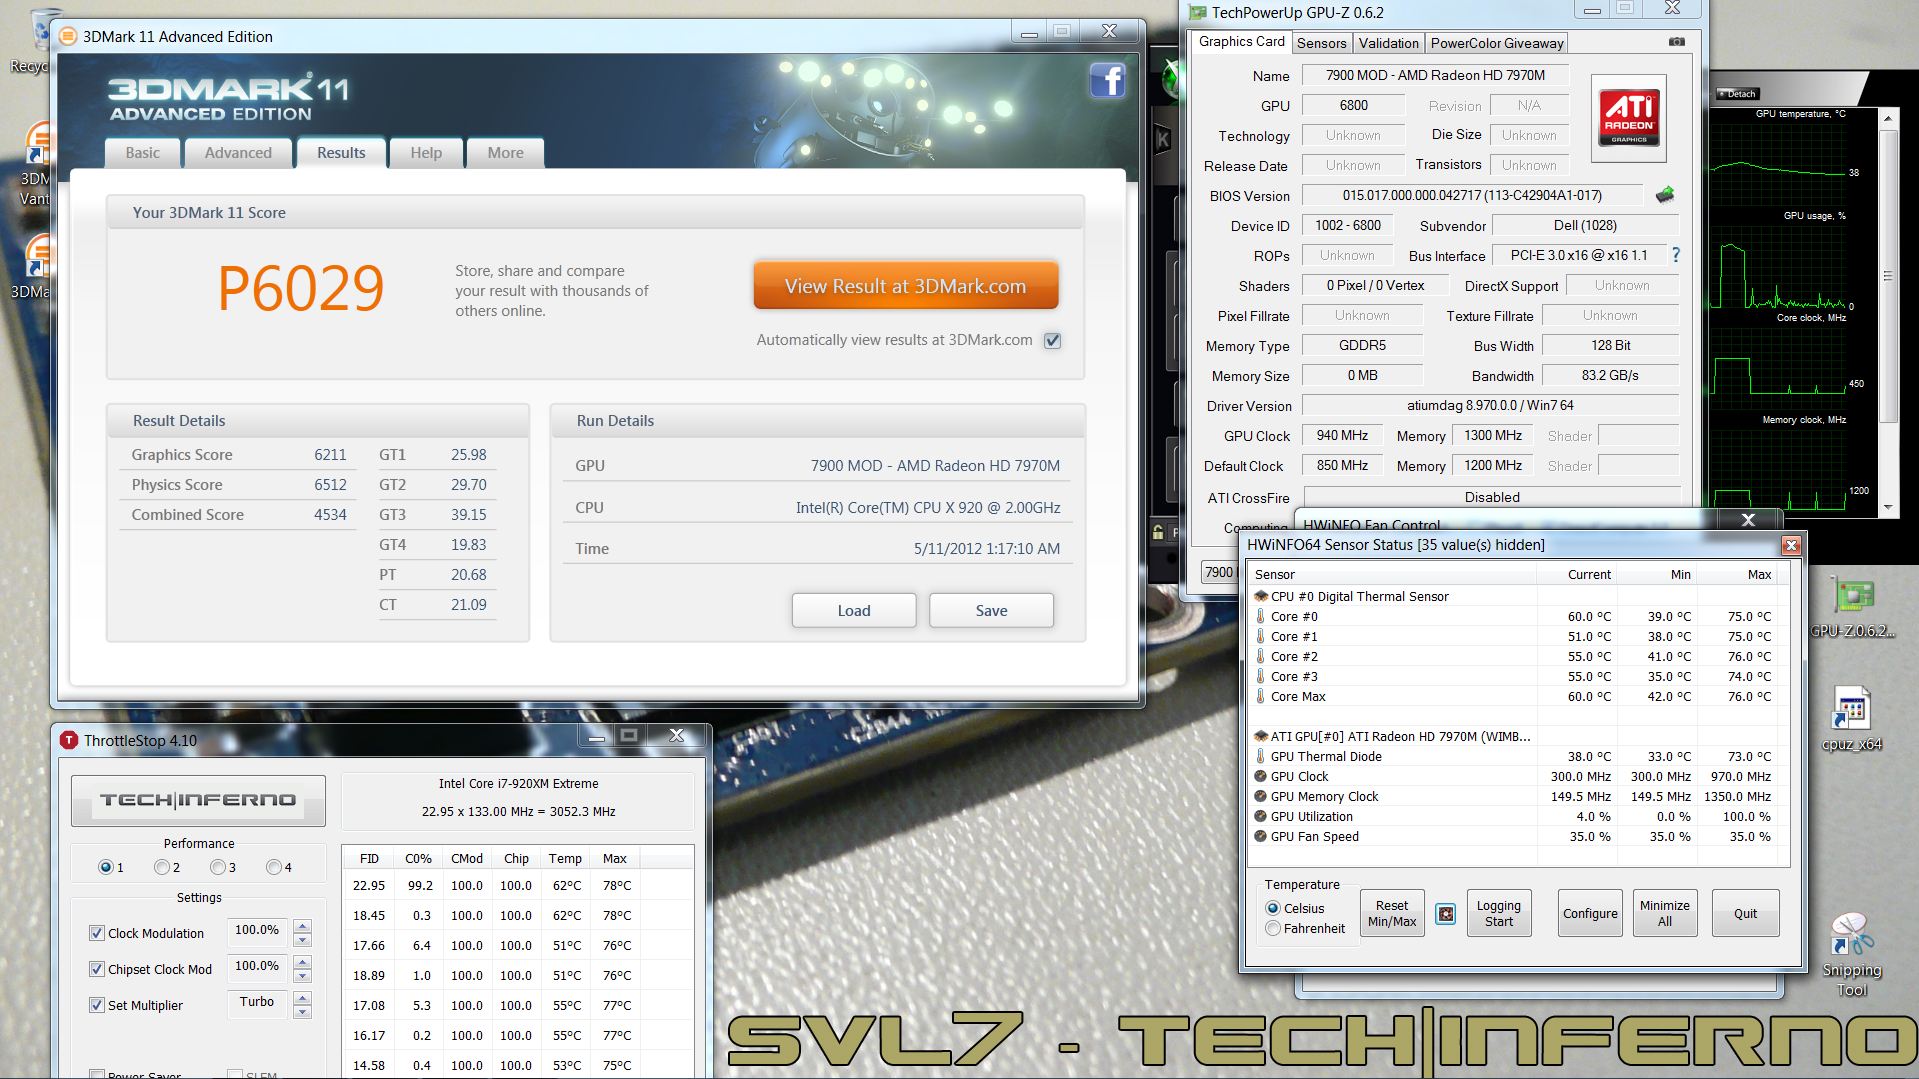Toggle the Chipset Clock Mod checkbox
This screenshot has height=1079, width=1919.
coord(97,969)
